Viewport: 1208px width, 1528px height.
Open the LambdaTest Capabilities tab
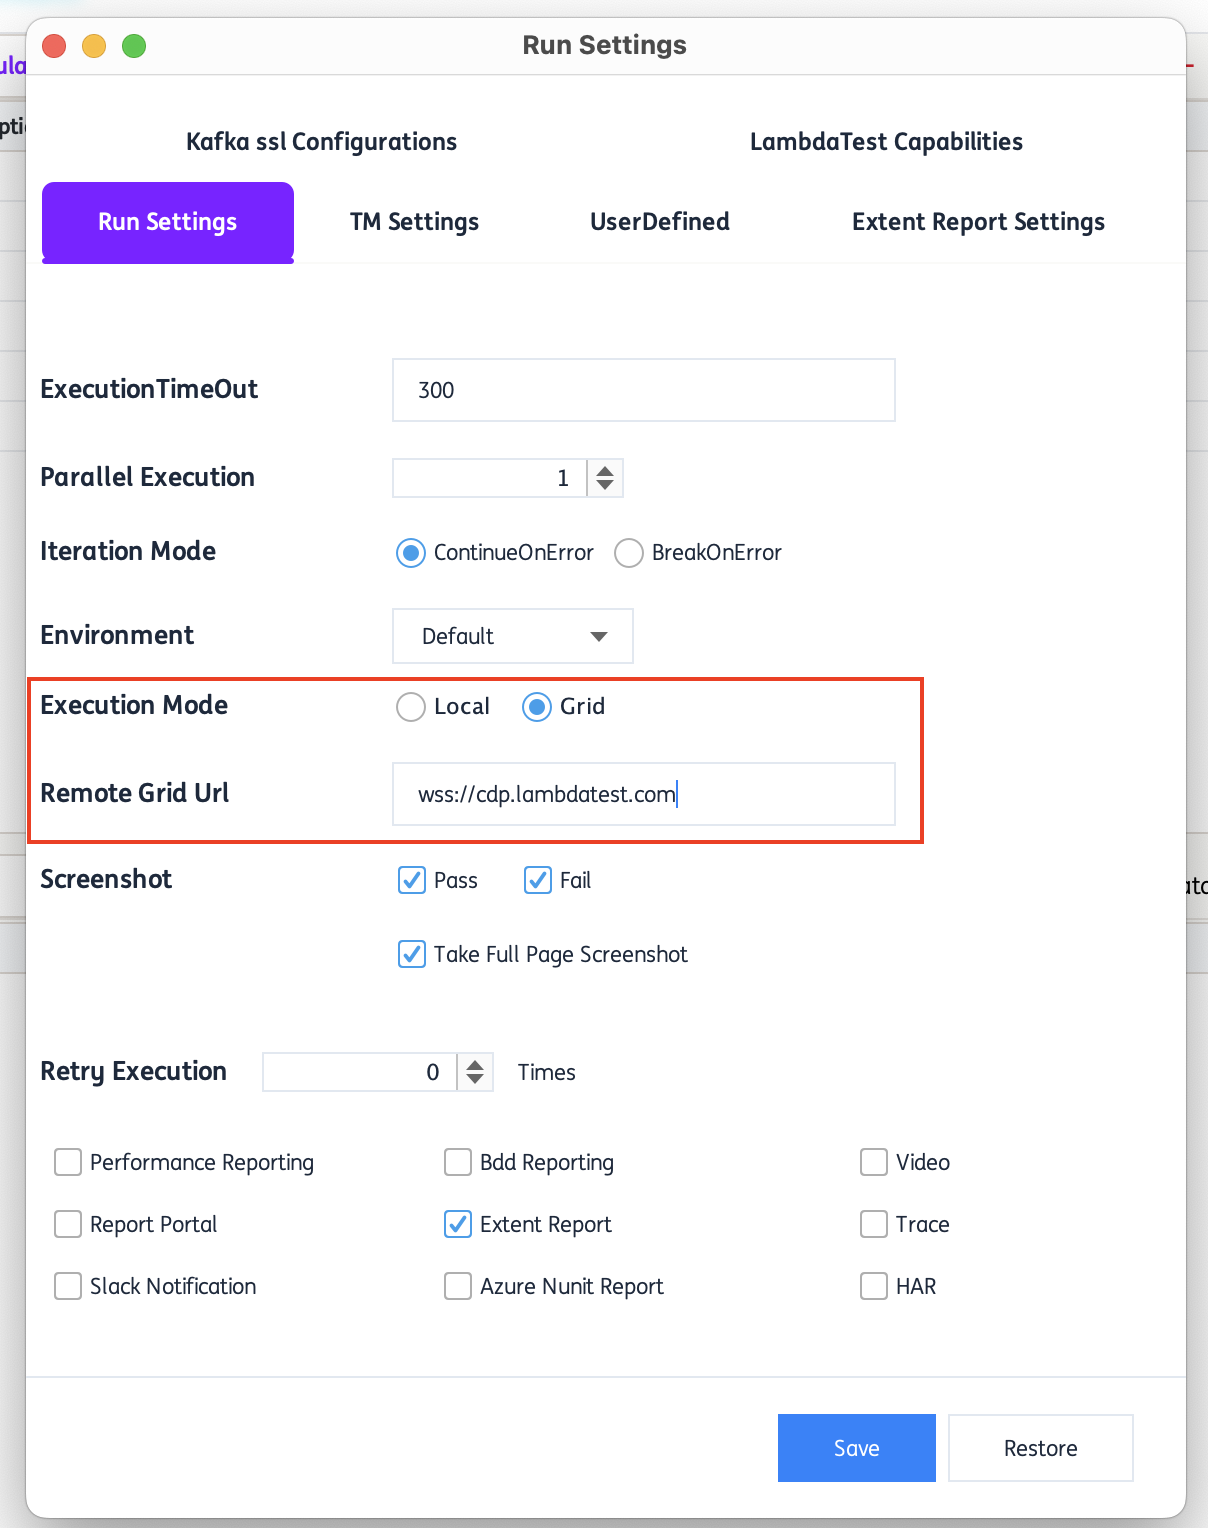click(x=886, y=142)
